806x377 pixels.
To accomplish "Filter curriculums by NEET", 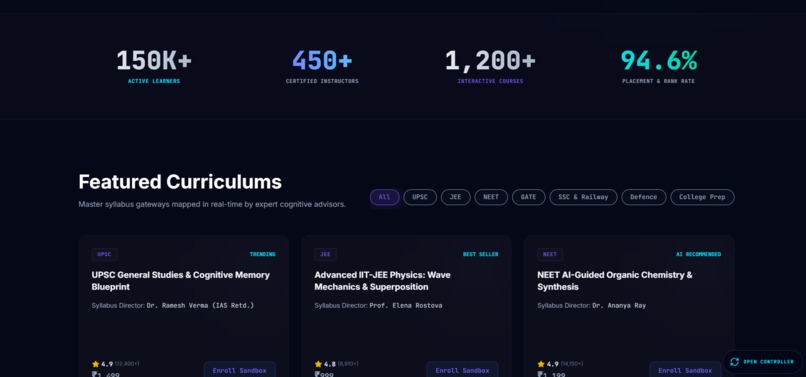I will [491, 197].
